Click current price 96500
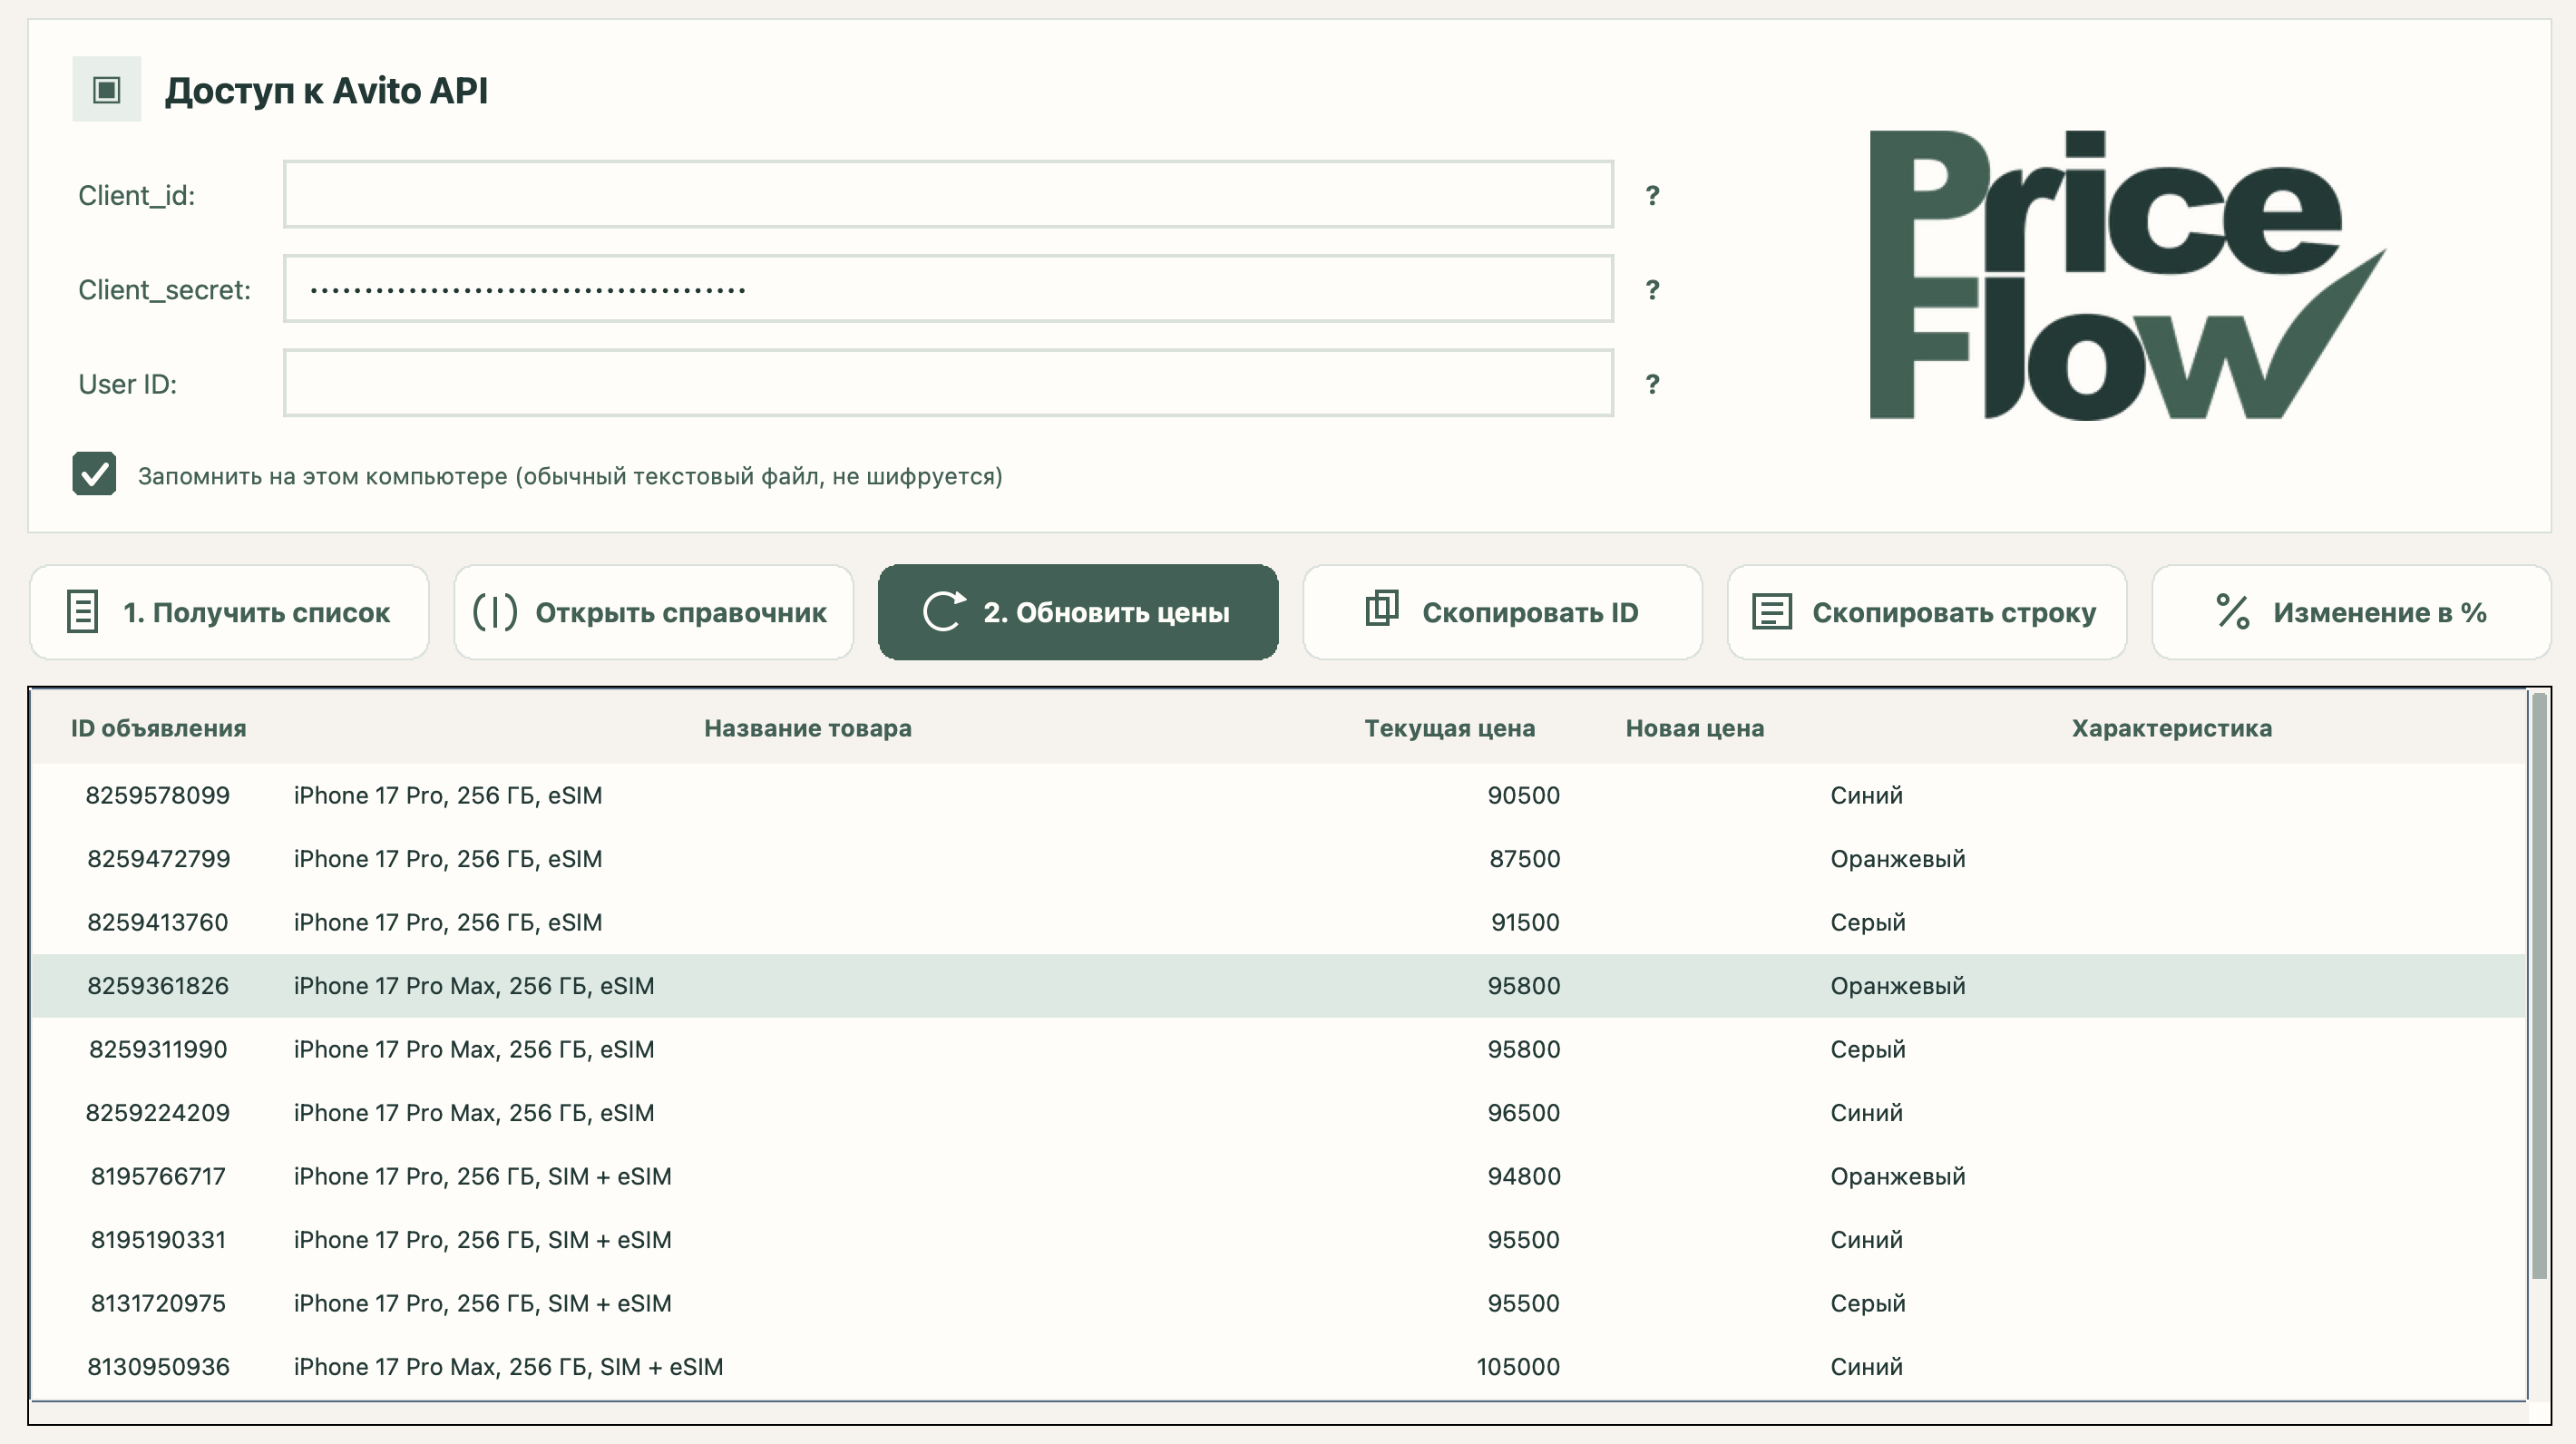This screenshot has height=1444, width=2576. click(1523, 1112)
